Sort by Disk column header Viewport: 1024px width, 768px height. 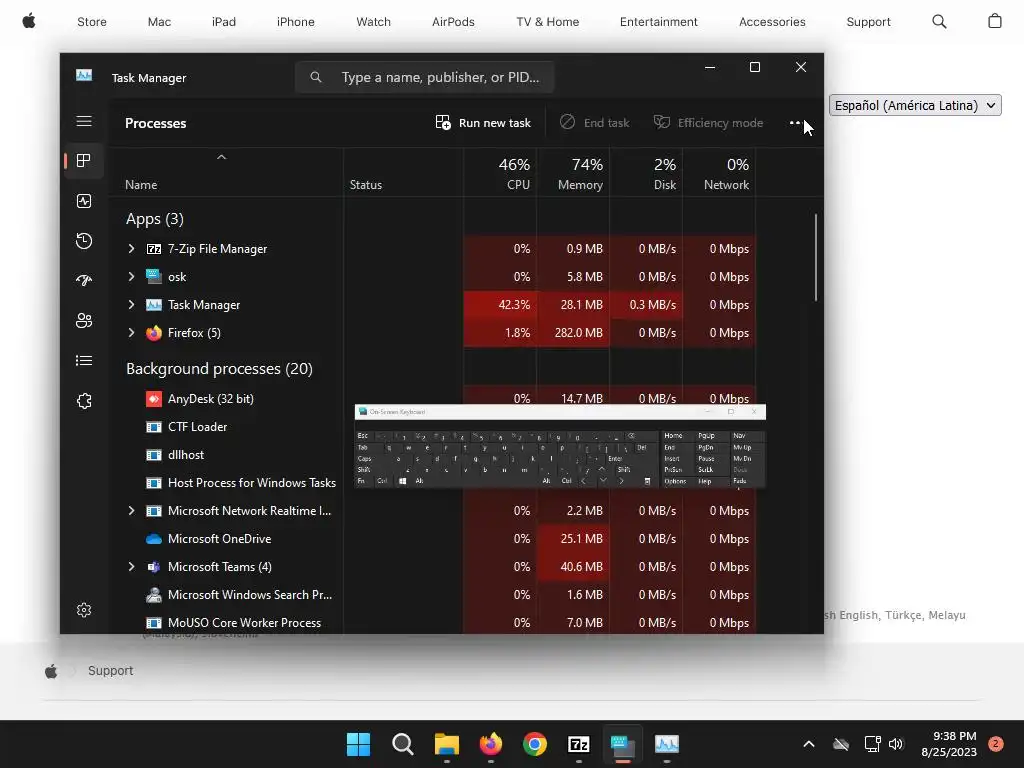coord(647,173)
